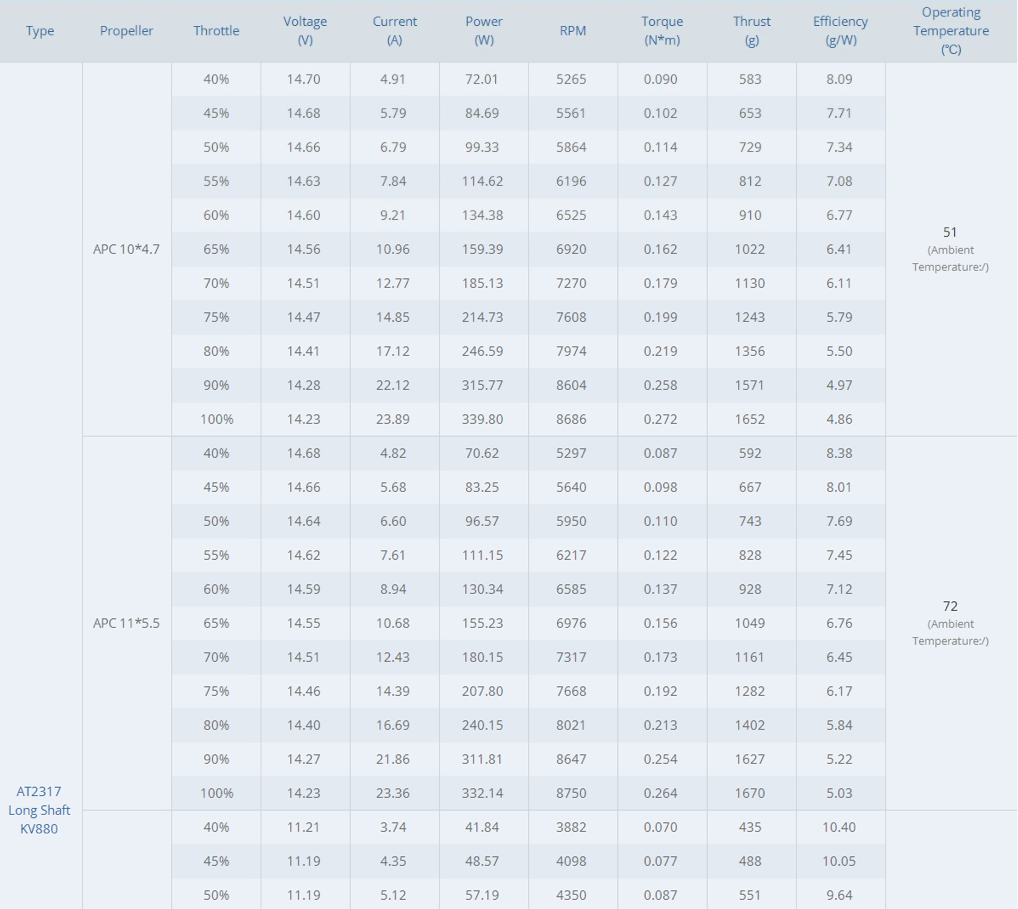The height and width of the screenshot is (909, 1018).
Task: Click the voltage value 11.21
Action: tap(304, 827)
